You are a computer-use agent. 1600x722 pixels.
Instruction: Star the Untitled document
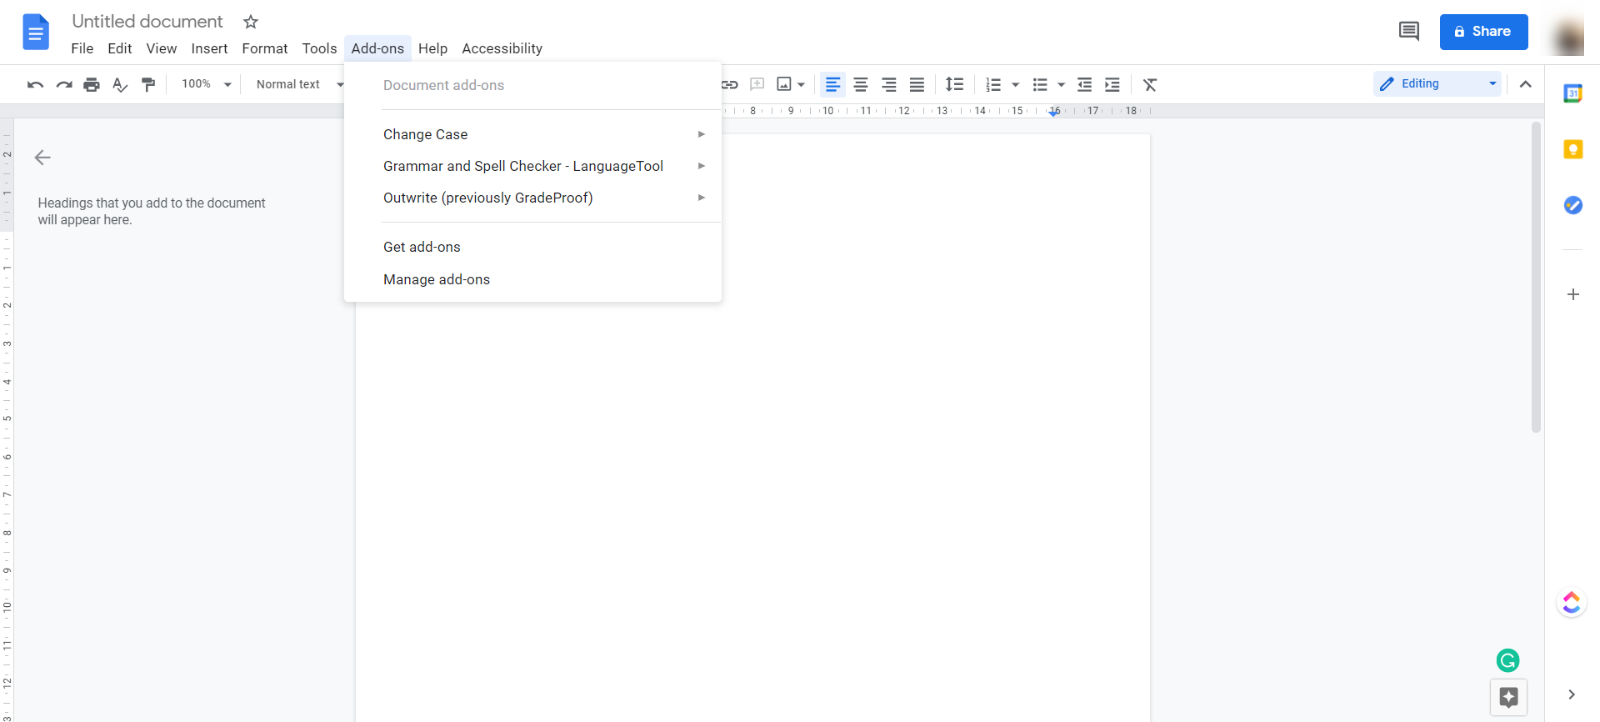[x=251, y=22]
